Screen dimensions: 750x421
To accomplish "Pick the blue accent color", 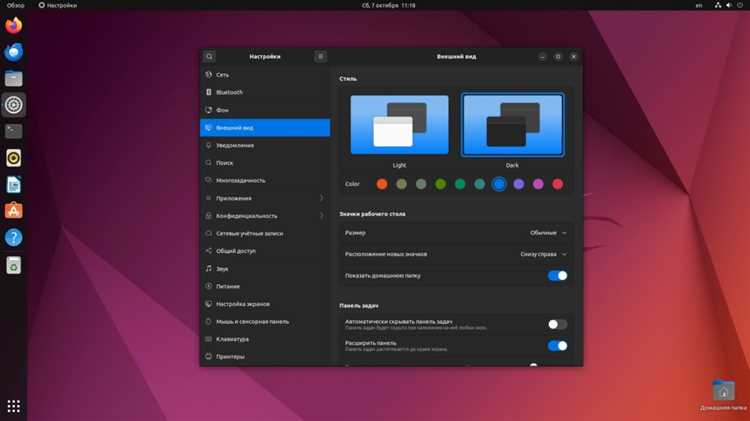I will (499, 184).
